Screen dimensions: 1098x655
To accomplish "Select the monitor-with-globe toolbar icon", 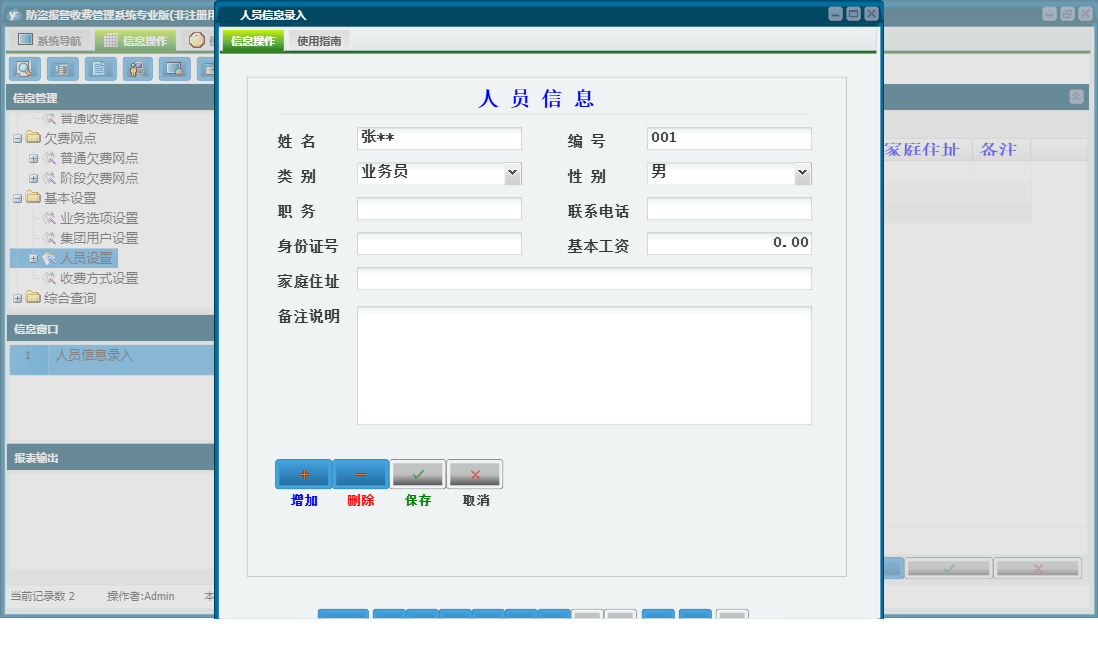I will (x=174, y=68).
